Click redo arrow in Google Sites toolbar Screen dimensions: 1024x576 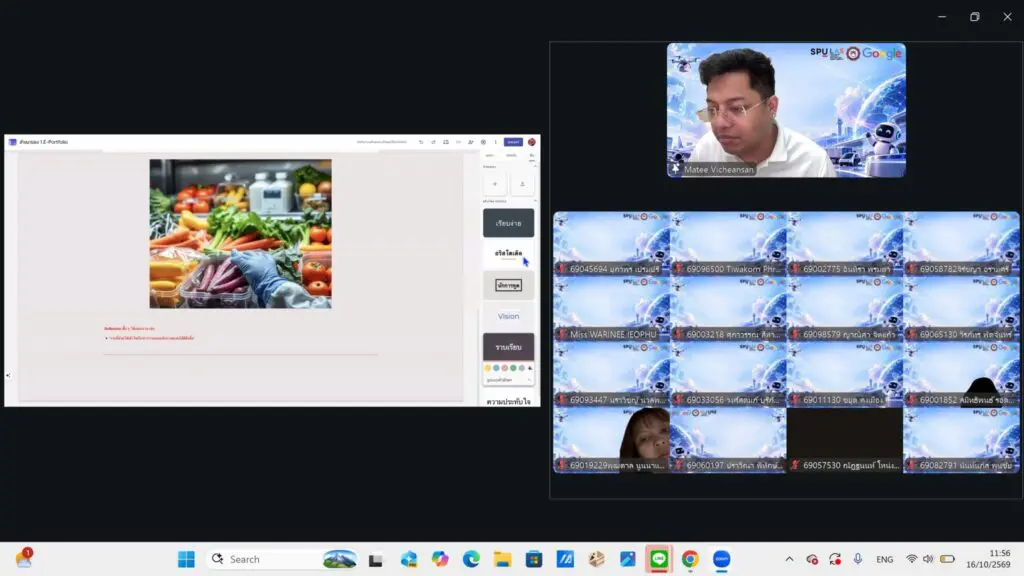pos(434,142)
